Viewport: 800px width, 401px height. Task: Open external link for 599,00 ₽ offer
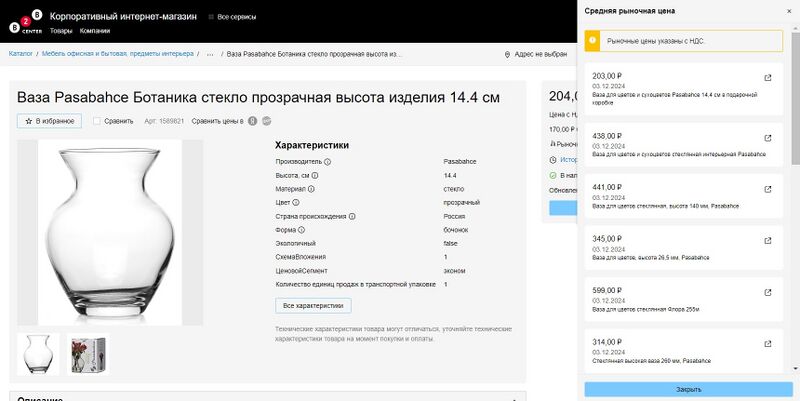(x=767, y=292)
